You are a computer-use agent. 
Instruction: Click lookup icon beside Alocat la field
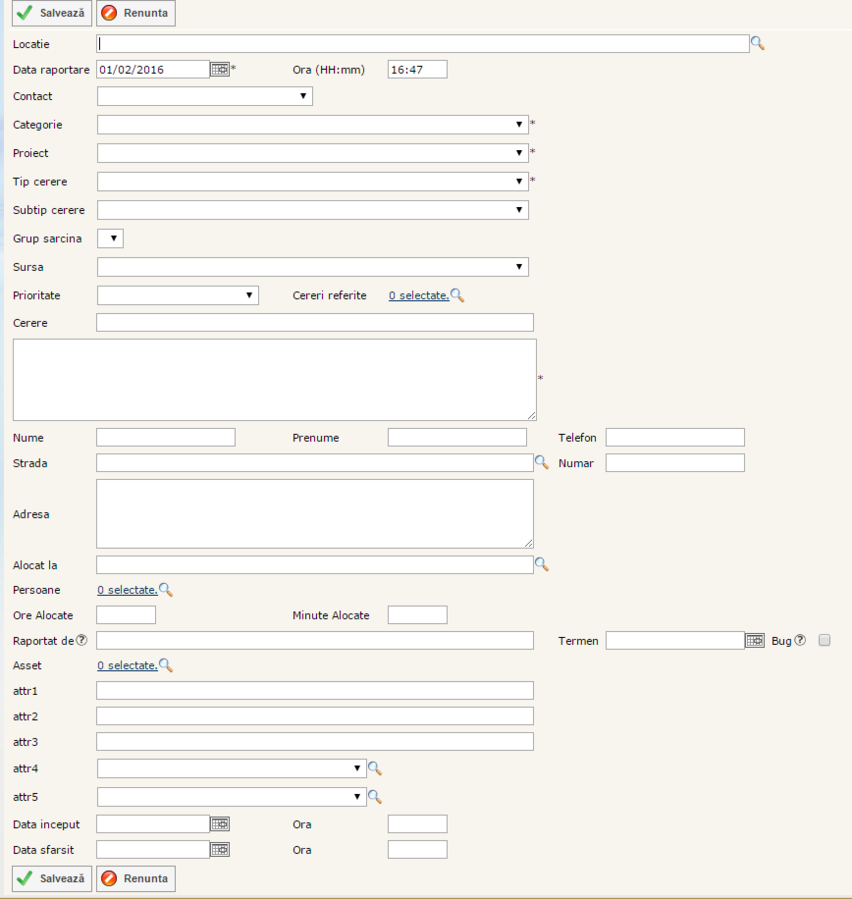541,564
